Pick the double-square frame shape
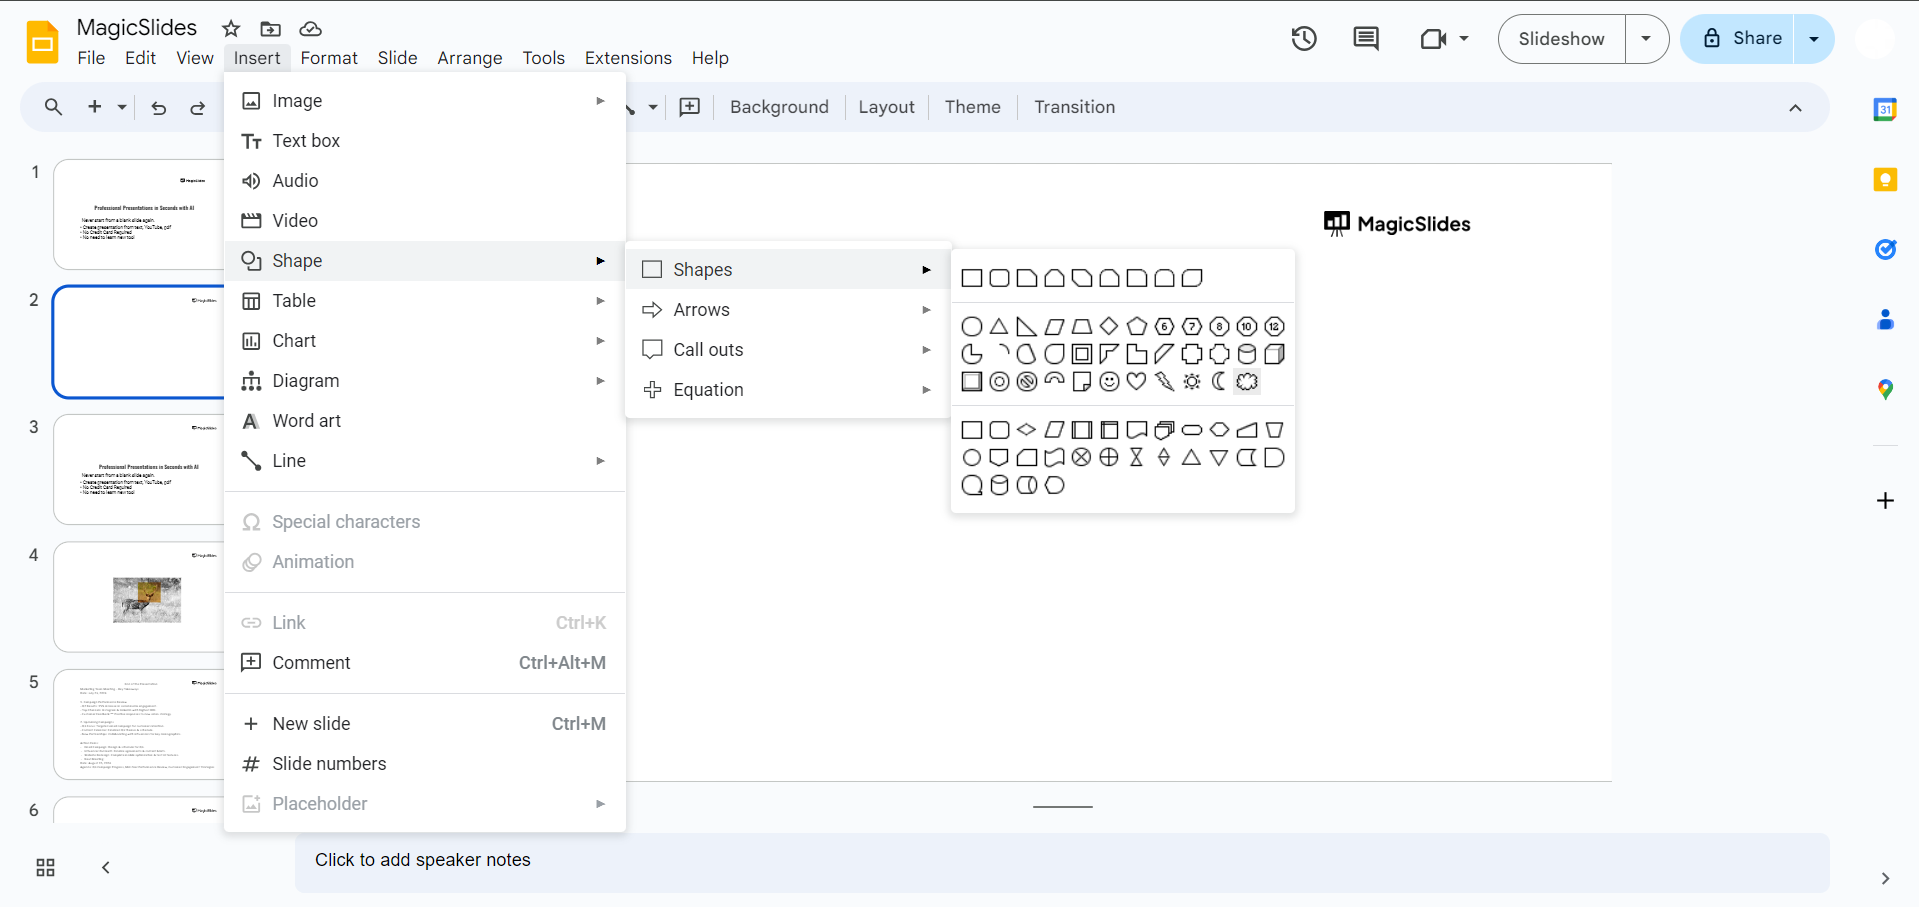The image size is (1919, 907). coord(1081,354)
